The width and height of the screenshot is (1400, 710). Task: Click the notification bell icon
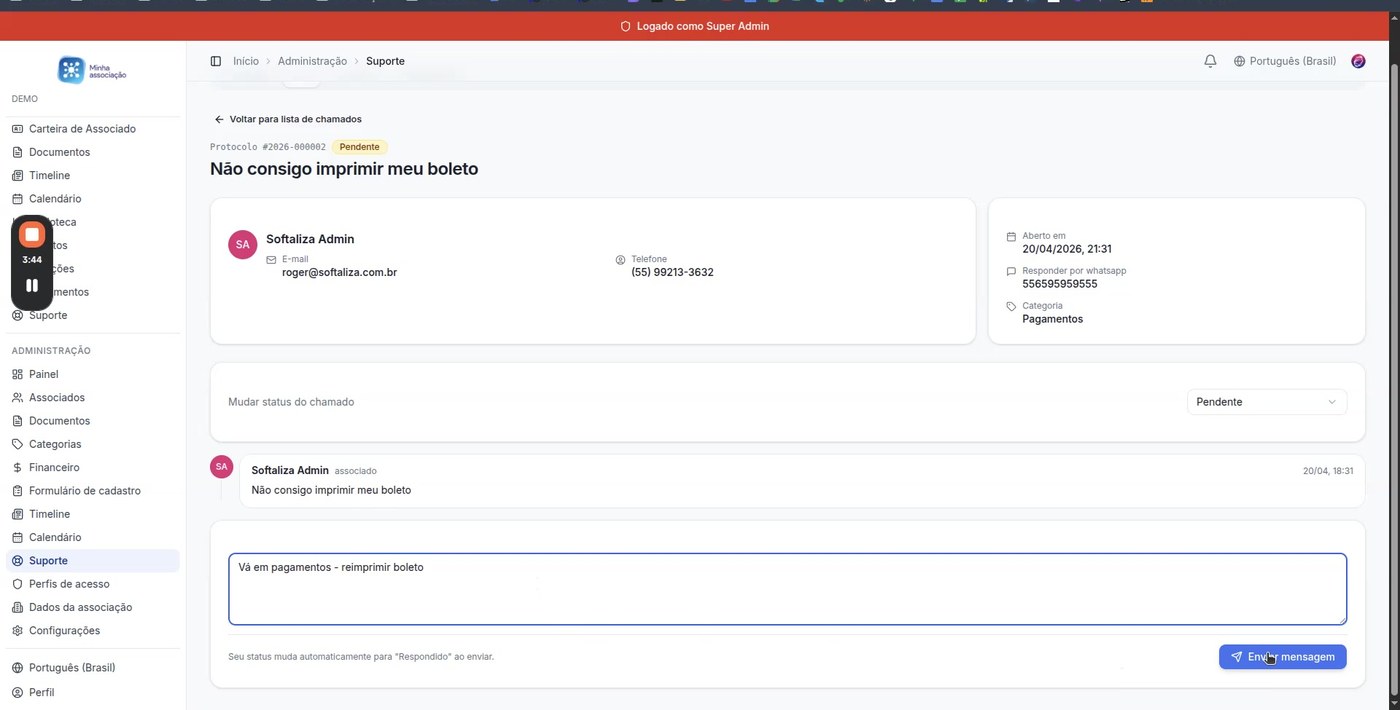click(x=1210, y=61)
